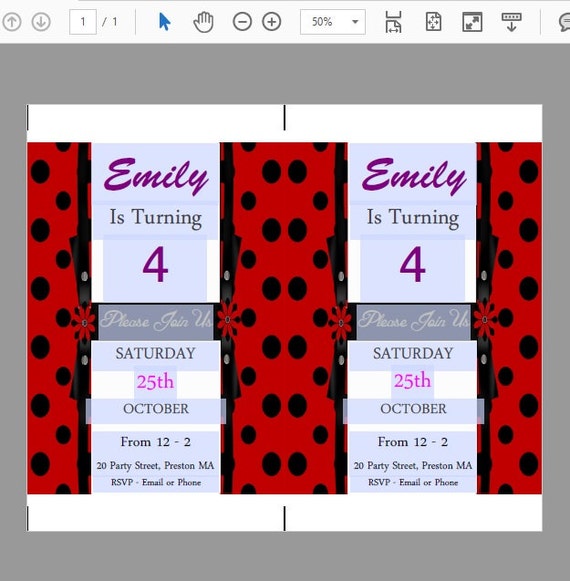
Task: Click the right Emily invitation title
Action: point(413,176)
